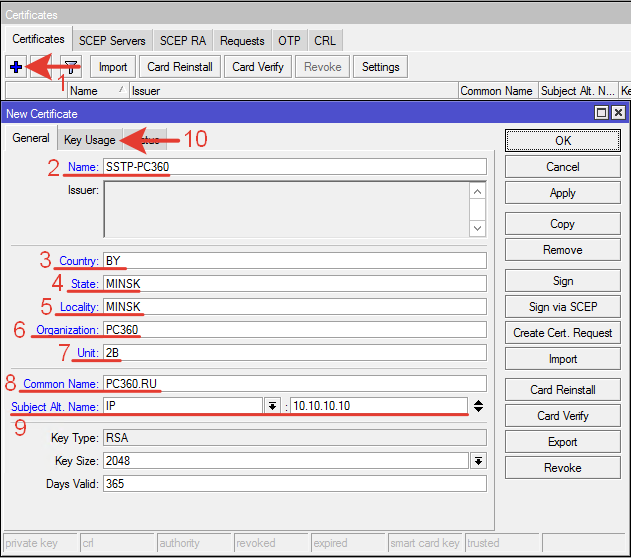Click the Sign via SCEP button
This screenshot has height=558, width=631.
[562, 307]
